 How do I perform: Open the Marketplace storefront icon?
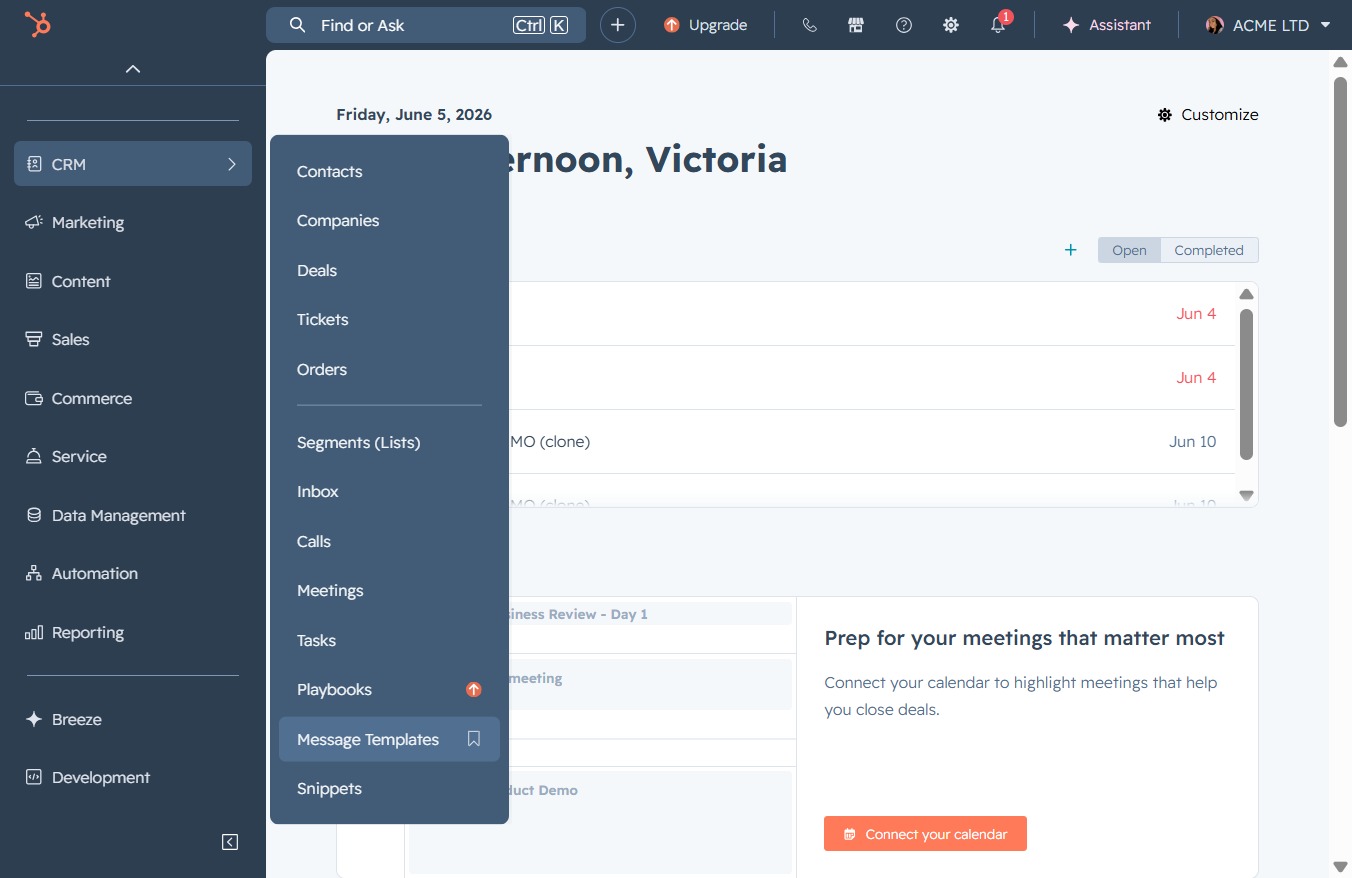pos(856,25)
